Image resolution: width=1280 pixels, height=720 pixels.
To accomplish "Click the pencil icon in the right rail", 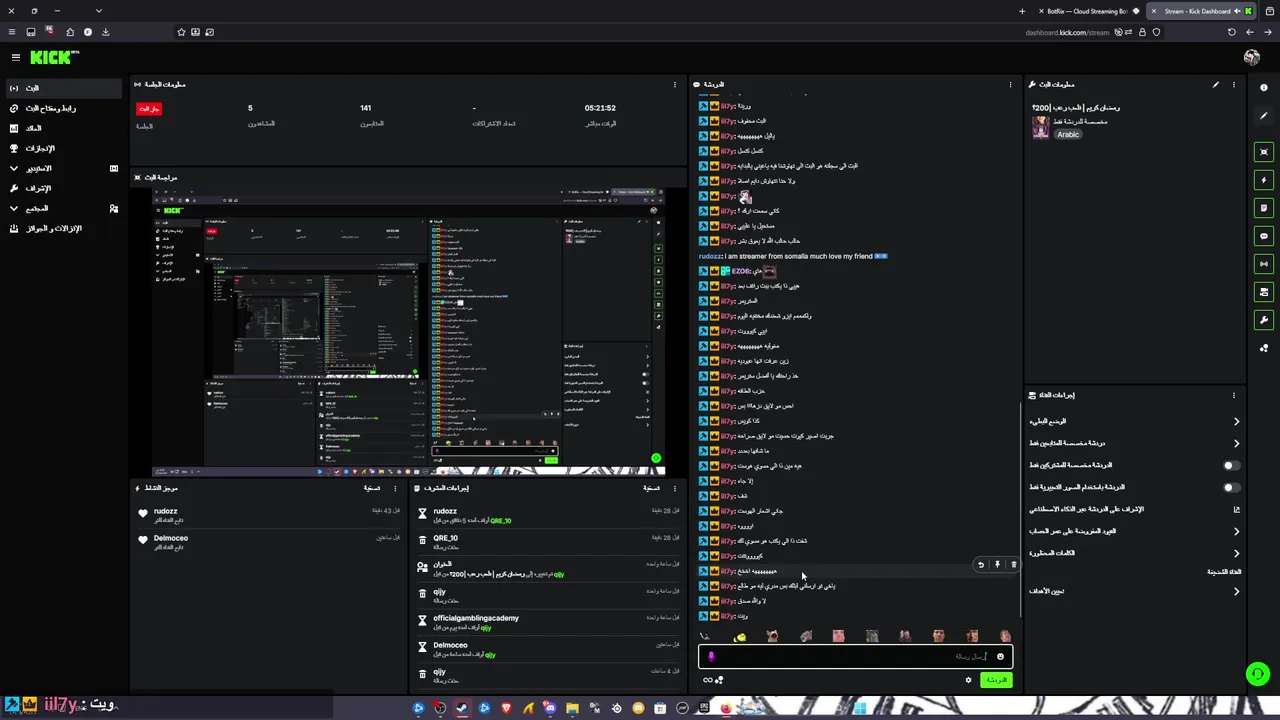I will click(x=1264, y=116).
